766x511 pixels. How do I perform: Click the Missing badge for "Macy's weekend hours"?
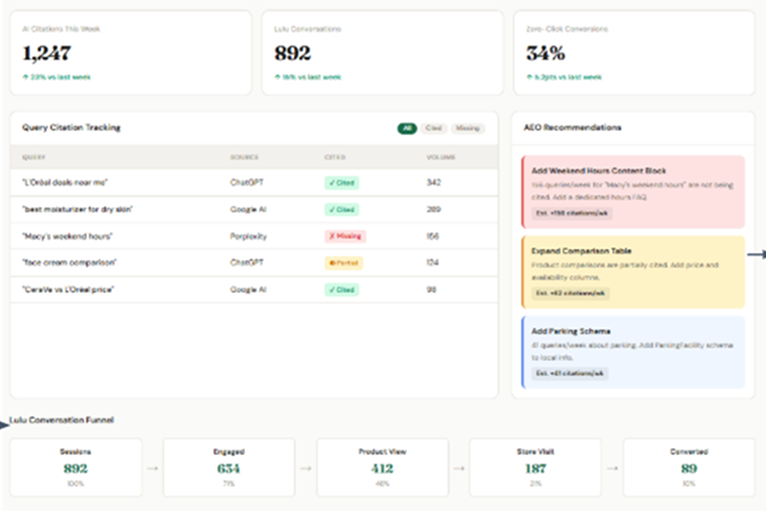pos(345,236)
